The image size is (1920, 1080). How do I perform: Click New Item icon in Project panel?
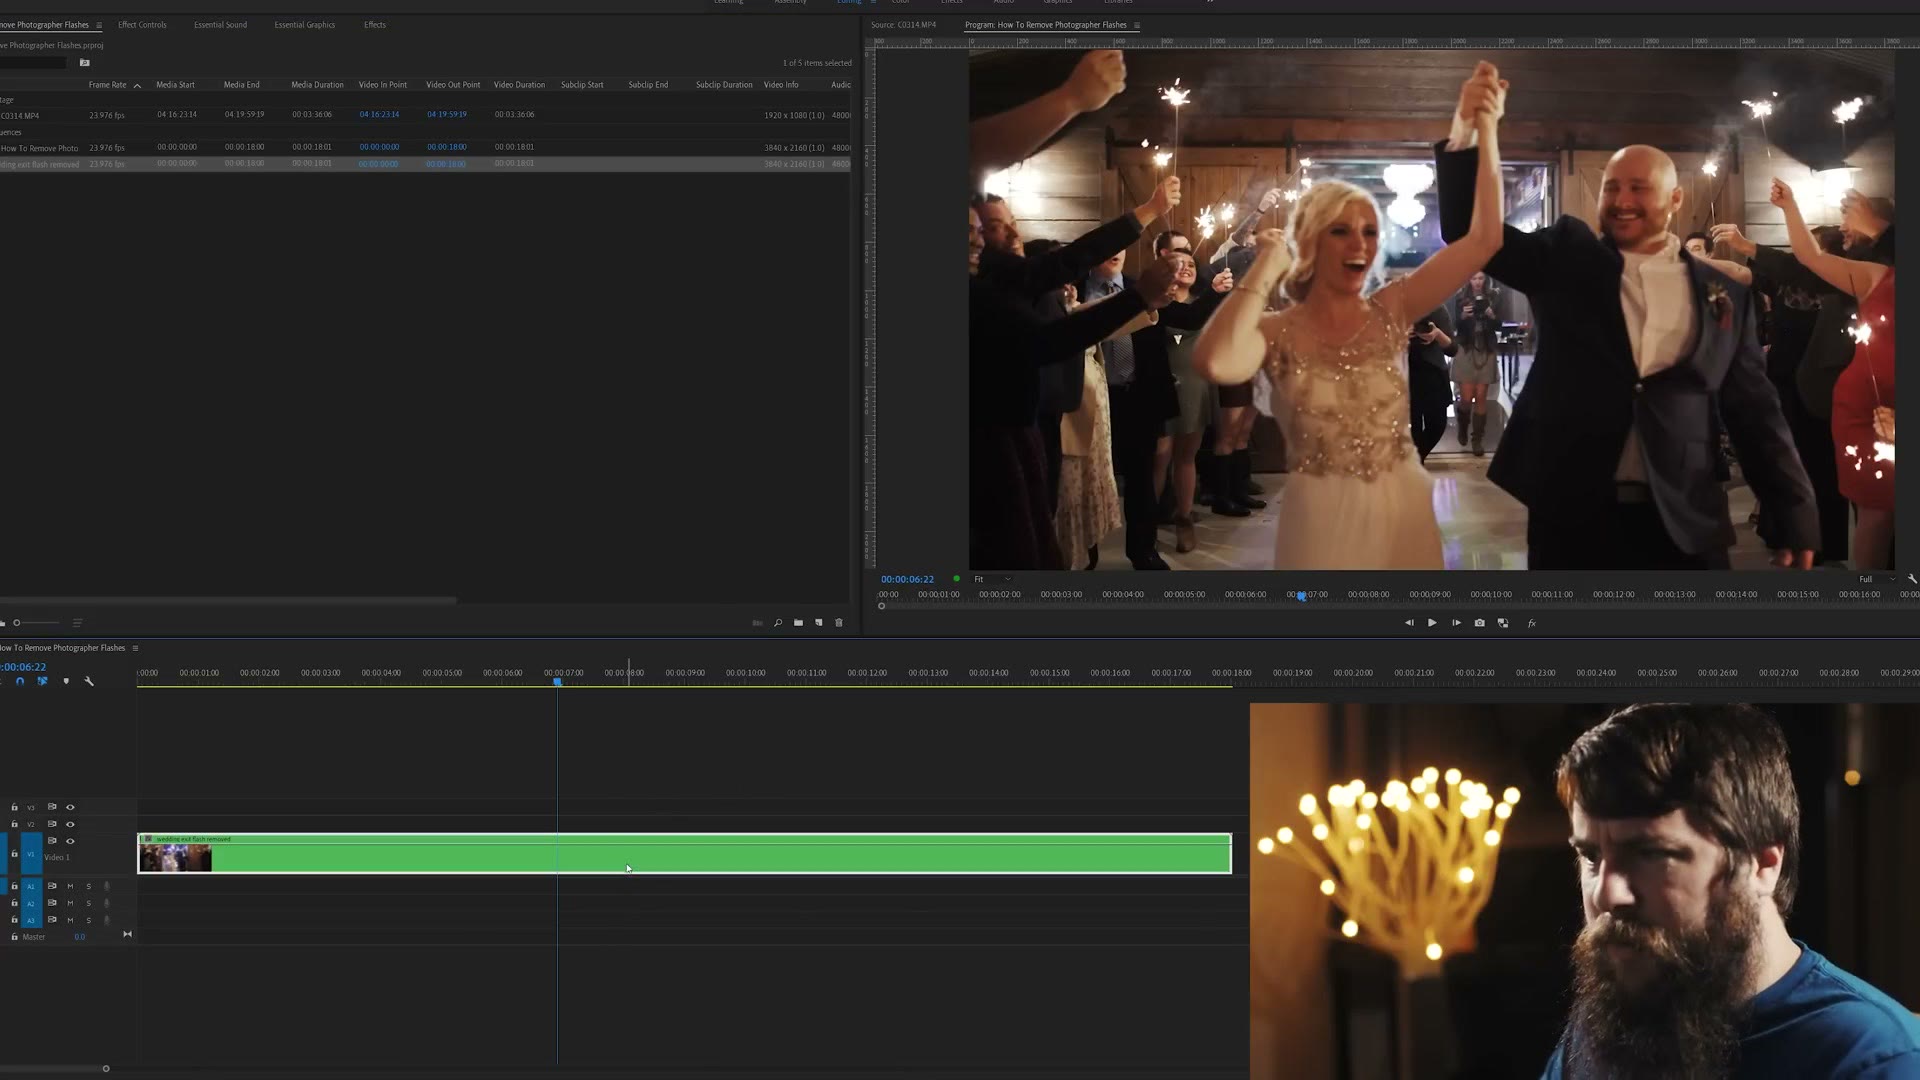coord(819,623)
